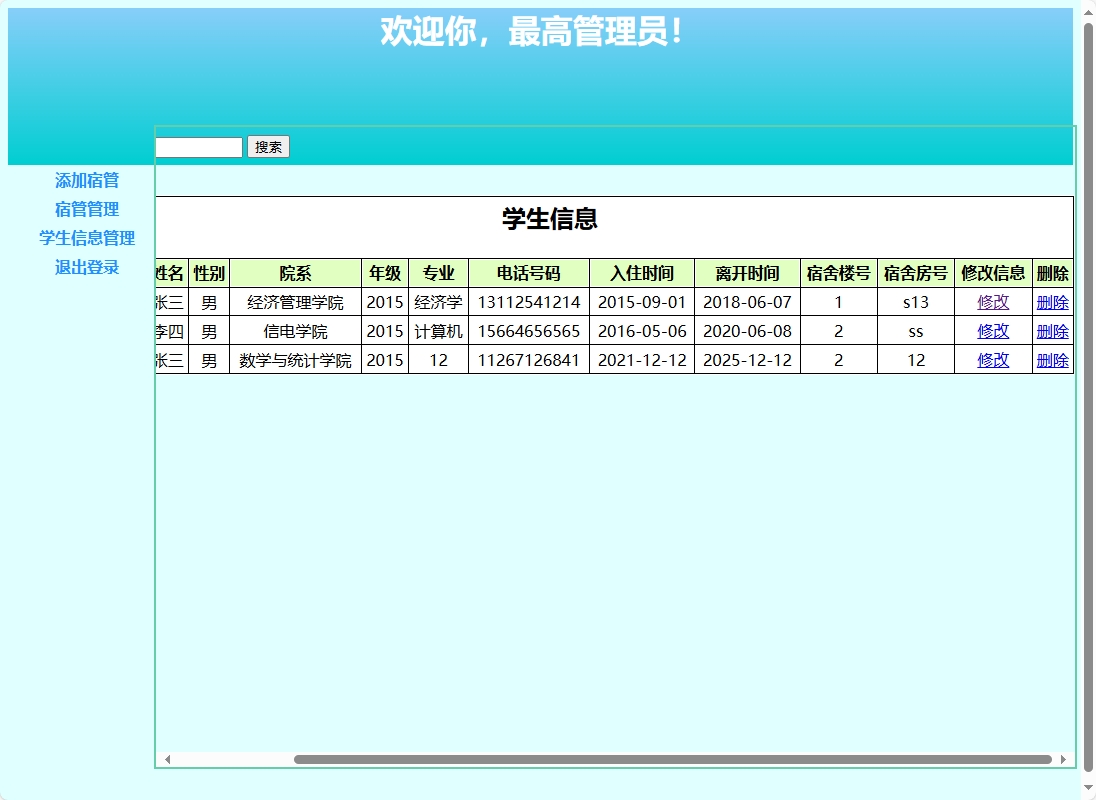Click the right arrow of the horizontal scrollbar
This screenshot has width=1096, height=800.
(1063, 758)
